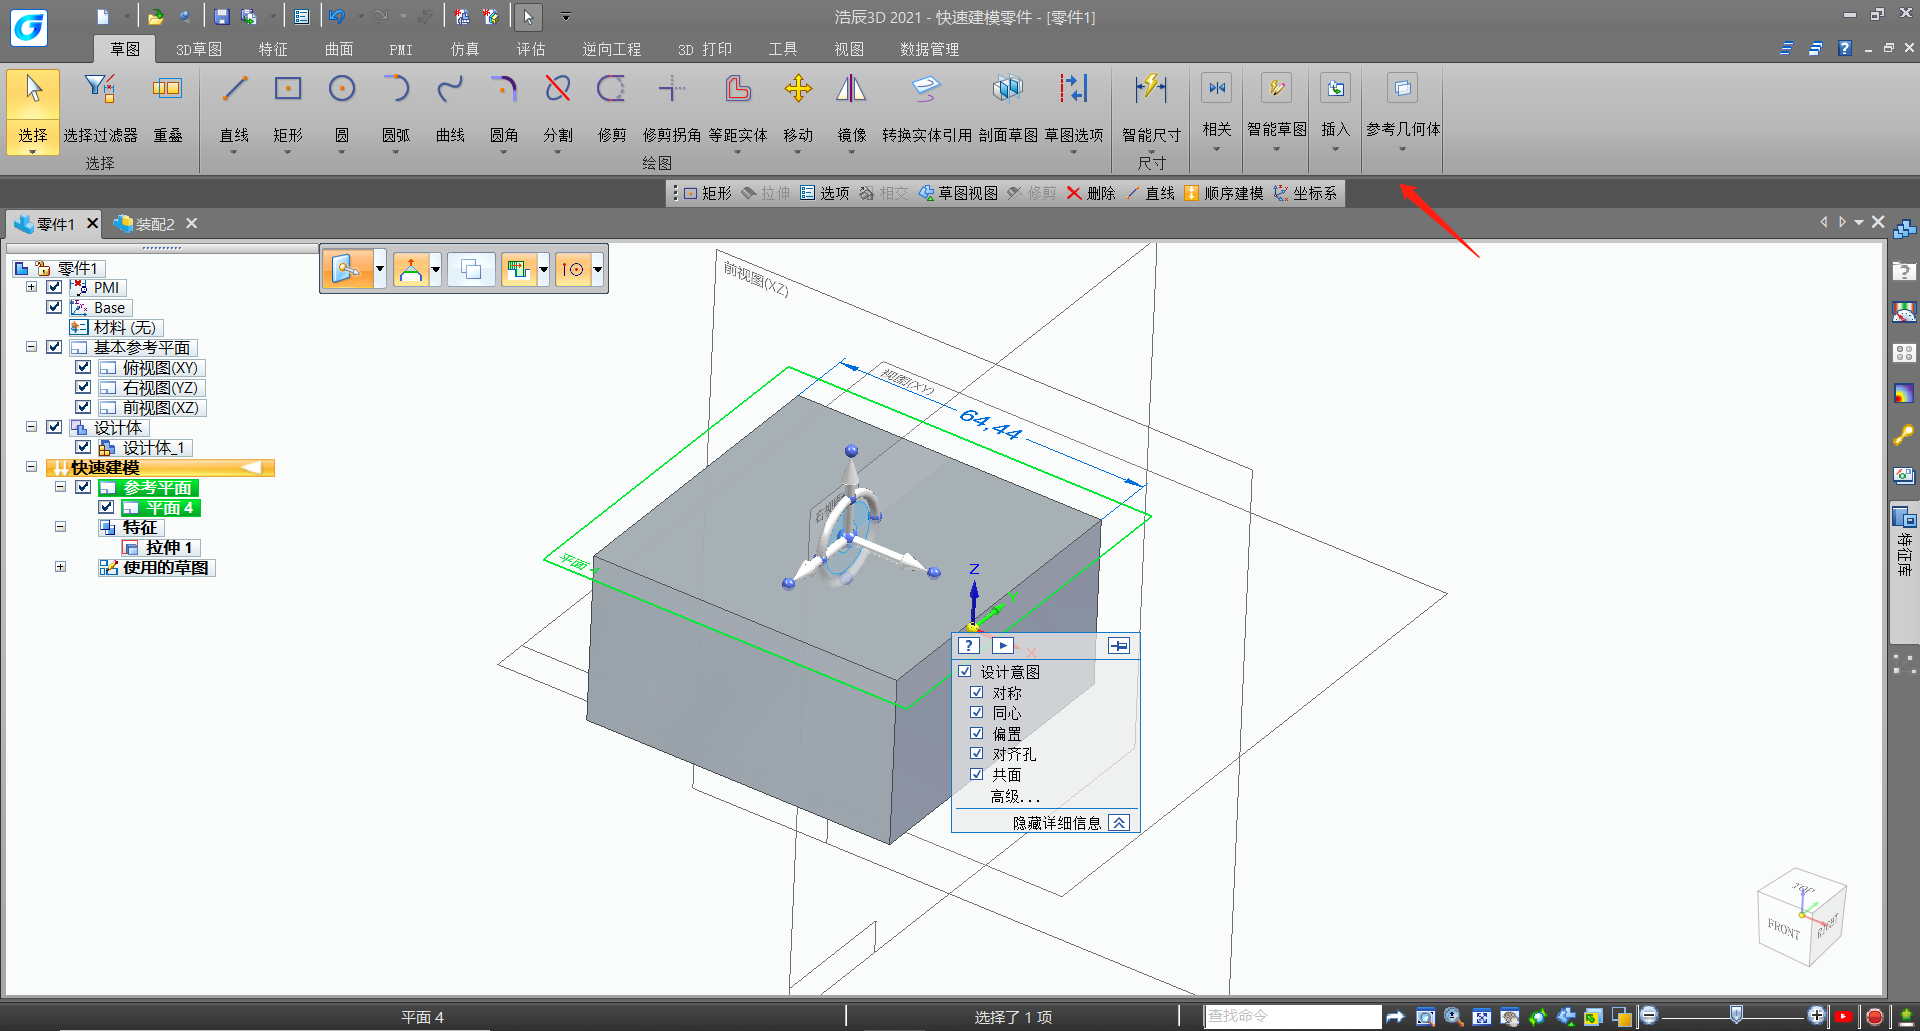Click 删除 in the command bar
Viewport: 1920px width, 1031px height.
pos(1091,193)
